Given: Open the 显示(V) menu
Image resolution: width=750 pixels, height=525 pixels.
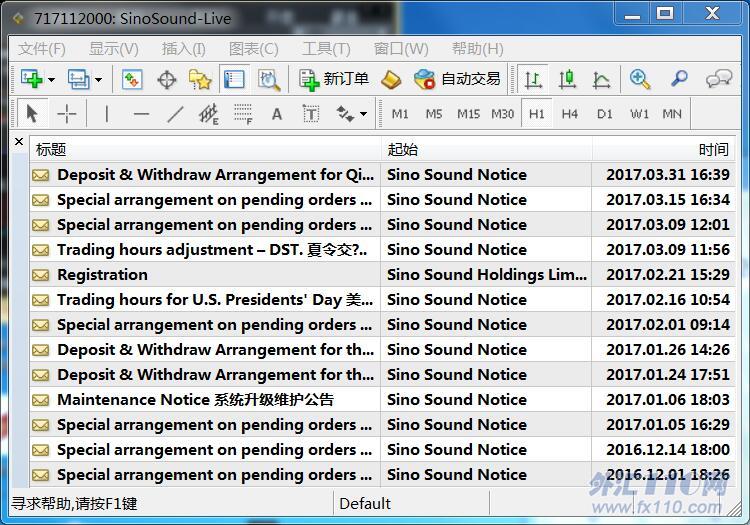Looking at the screenshot, I should [113, 48].
